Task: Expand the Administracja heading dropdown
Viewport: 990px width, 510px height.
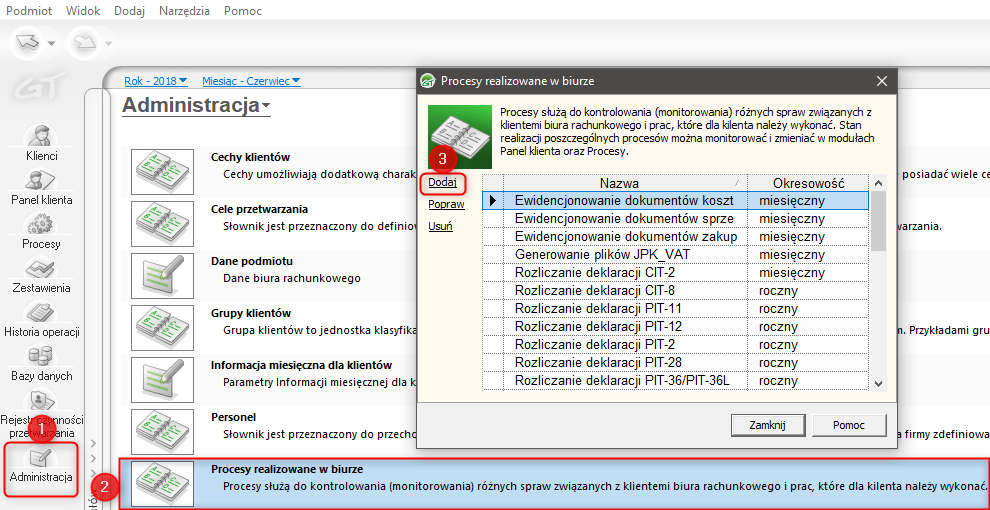Action: [x=266, y=107]
